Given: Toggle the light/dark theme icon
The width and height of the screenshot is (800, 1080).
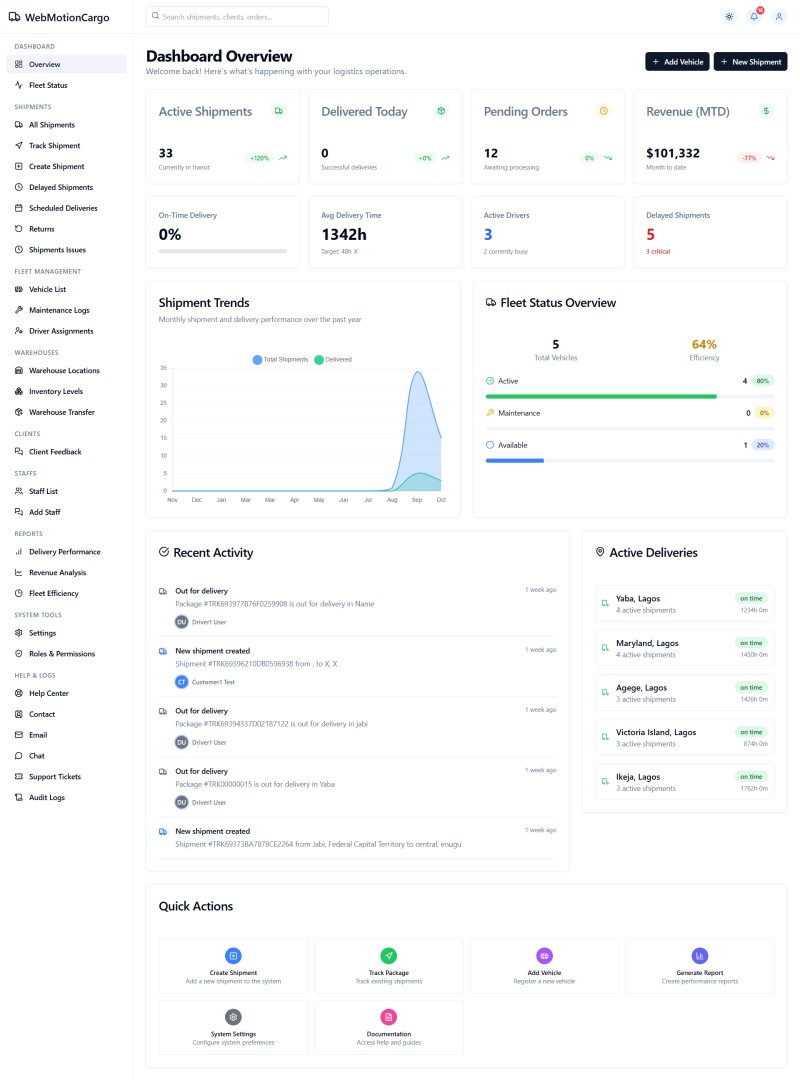Looking at the screenshot, I should coord(728,16).
